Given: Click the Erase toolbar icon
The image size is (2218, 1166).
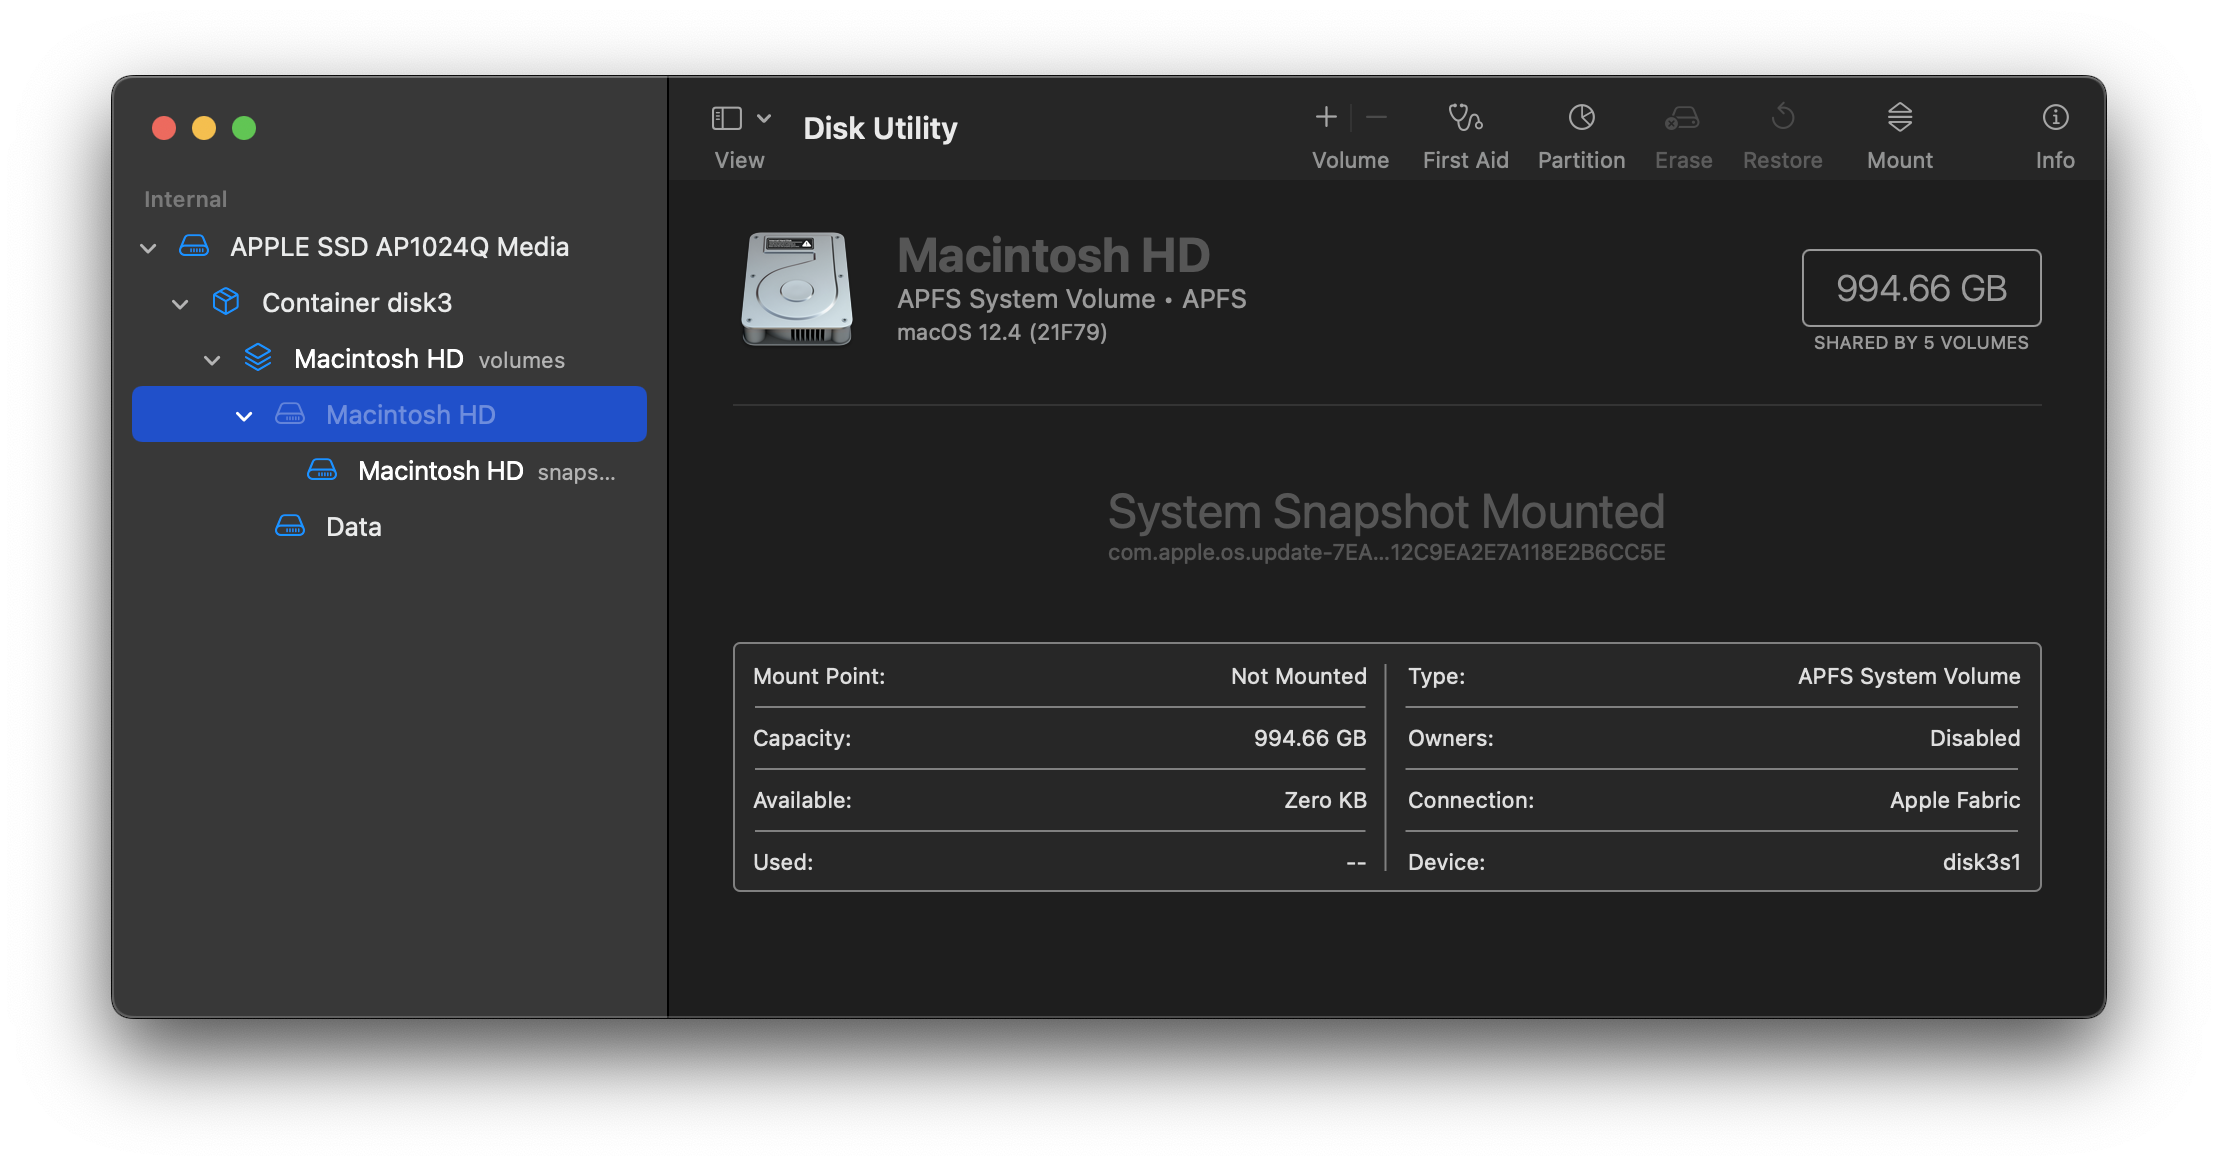Looking at the screenshot, I should point(1682,118).
